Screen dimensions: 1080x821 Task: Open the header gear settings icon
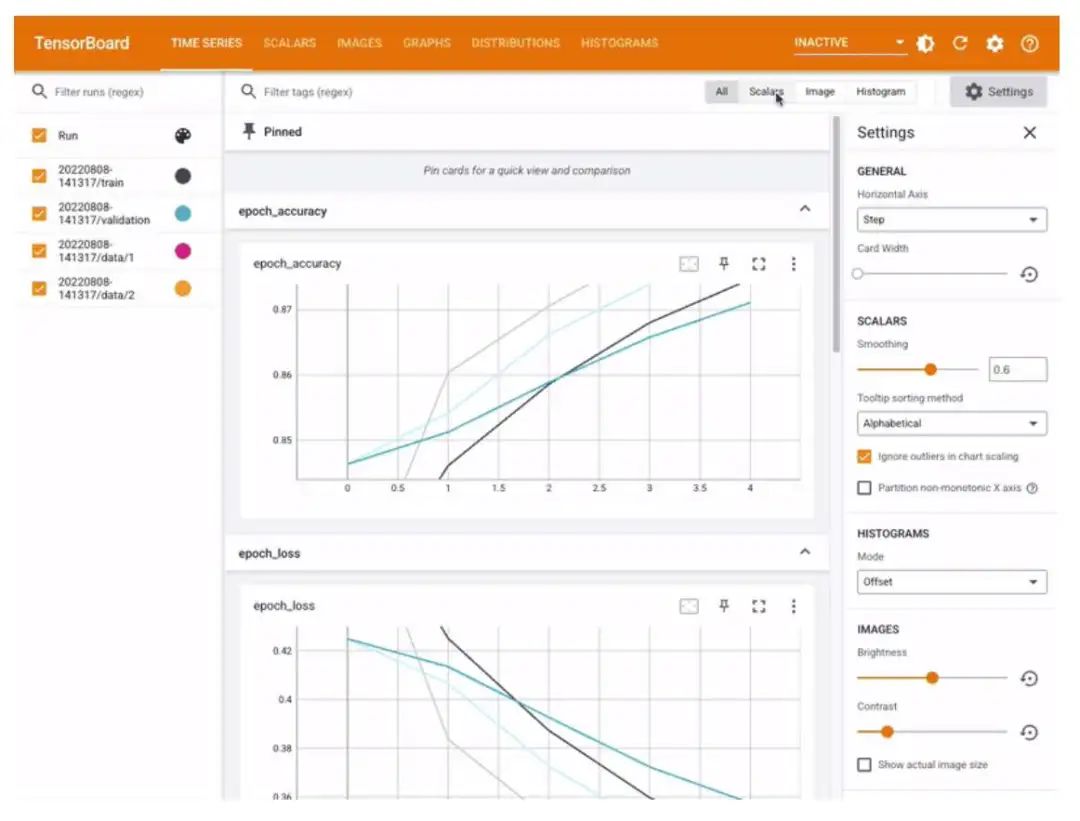click(x=994, y=44)
